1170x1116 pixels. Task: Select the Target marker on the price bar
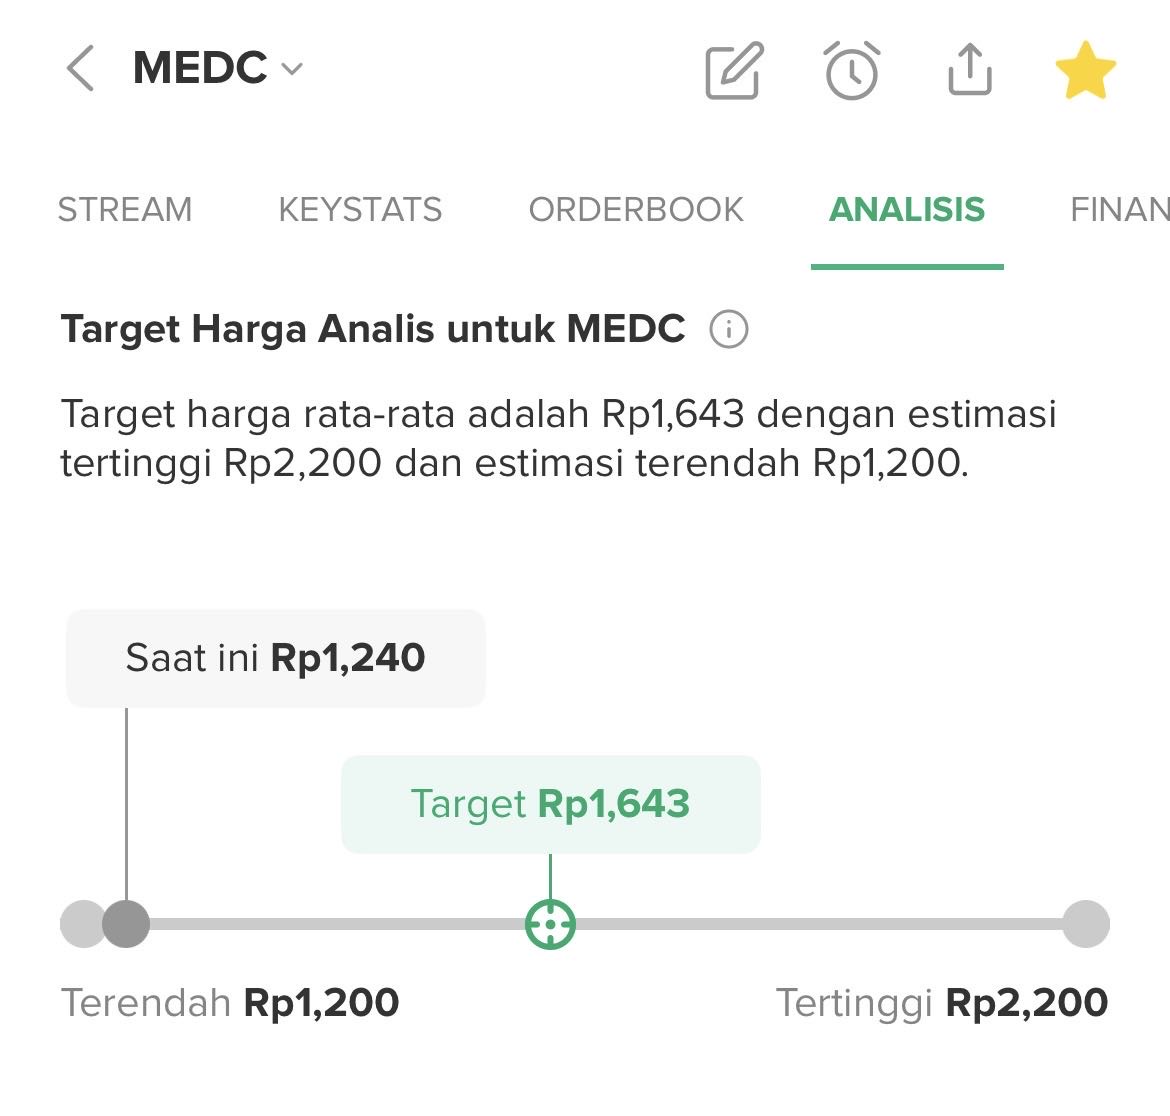click(549, 924)
